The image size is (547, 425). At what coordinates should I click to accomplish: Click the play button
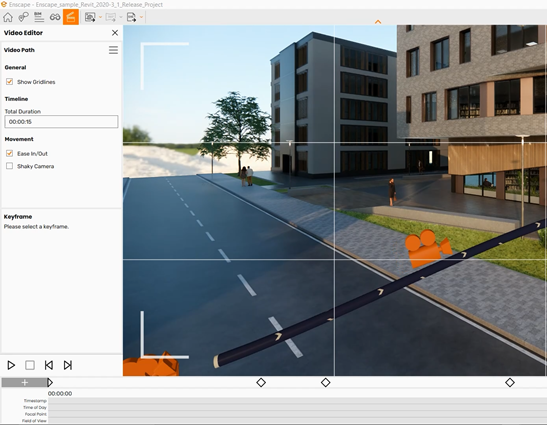tap(11, 365)
